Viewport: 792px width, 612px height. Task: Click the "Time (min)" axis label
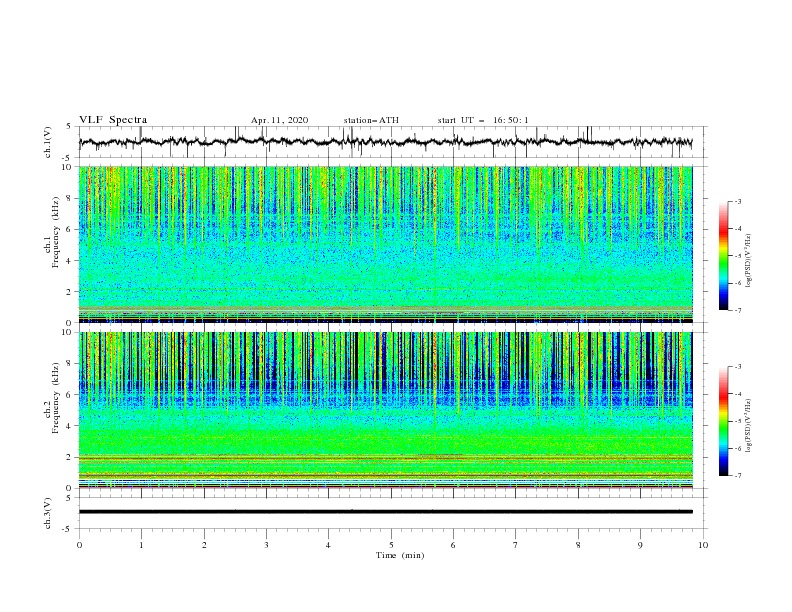[400, 555]
